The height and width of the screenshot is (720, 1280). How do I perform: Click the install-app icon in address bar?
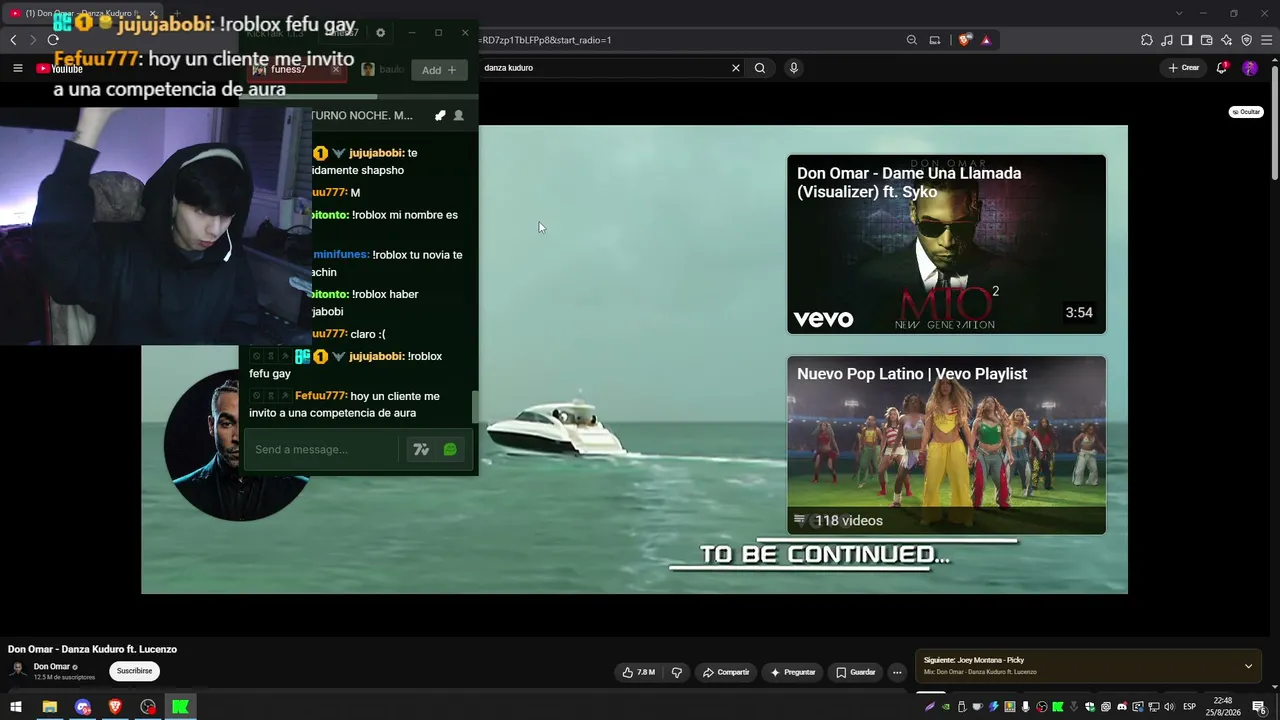935,40
